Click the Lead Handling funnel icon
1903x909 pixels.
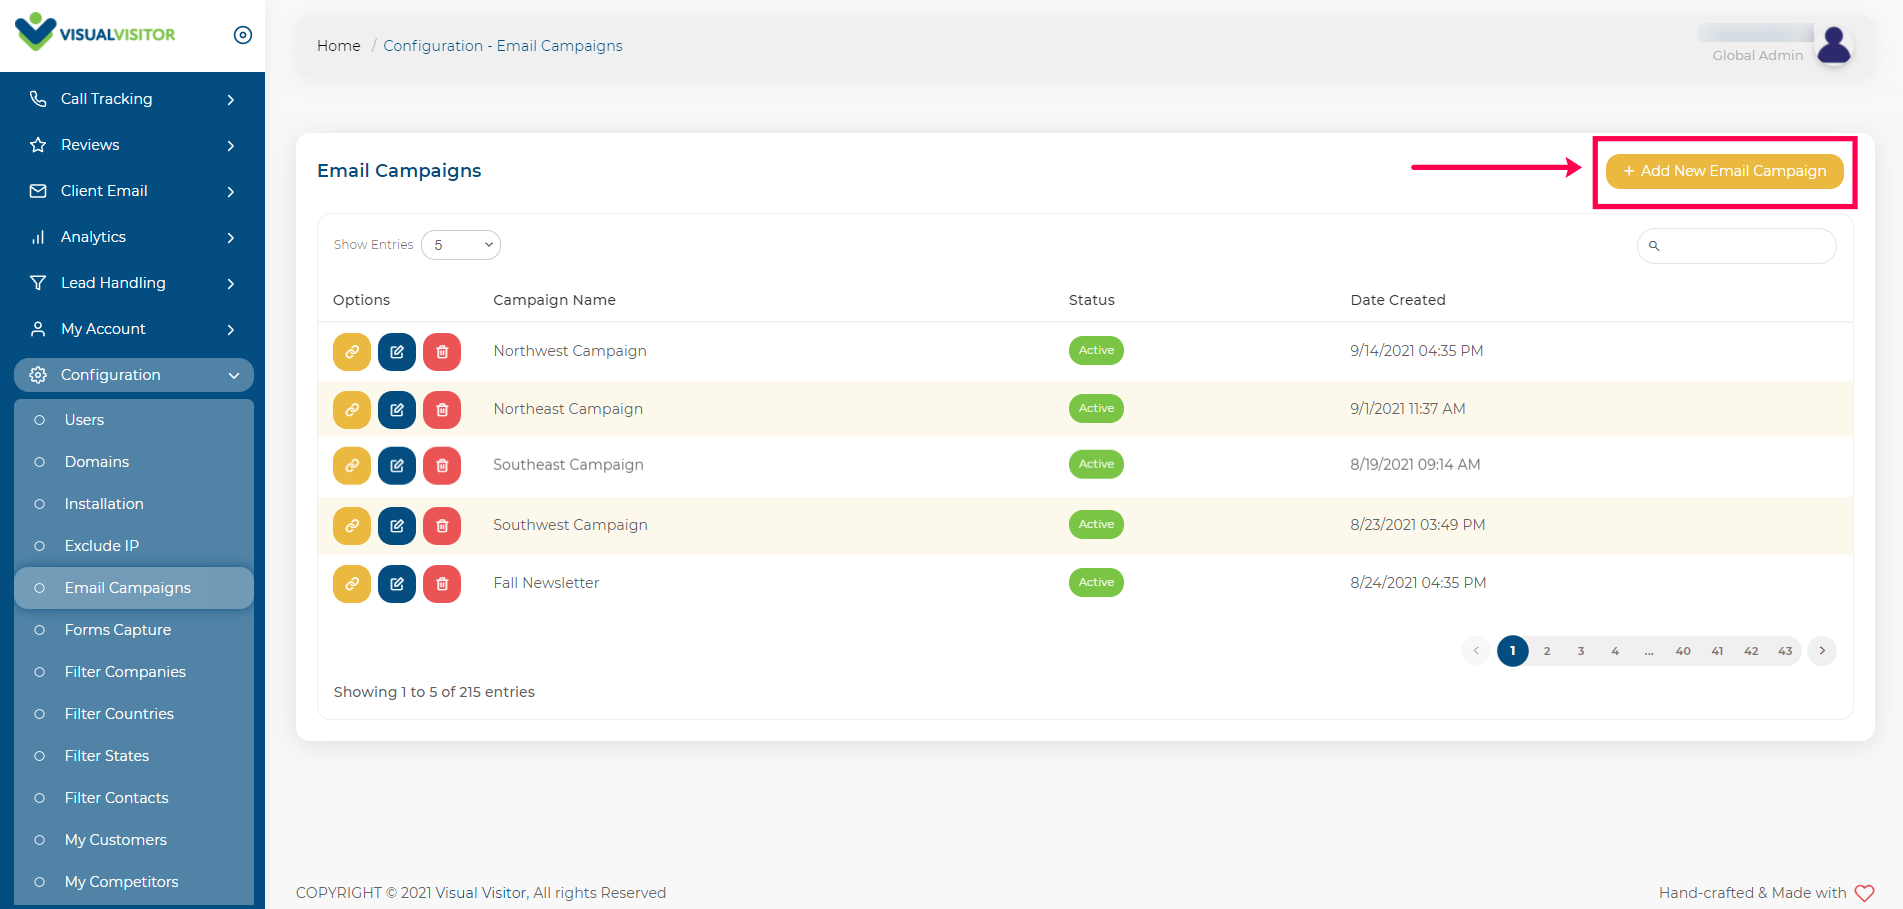tap(38, 283)
